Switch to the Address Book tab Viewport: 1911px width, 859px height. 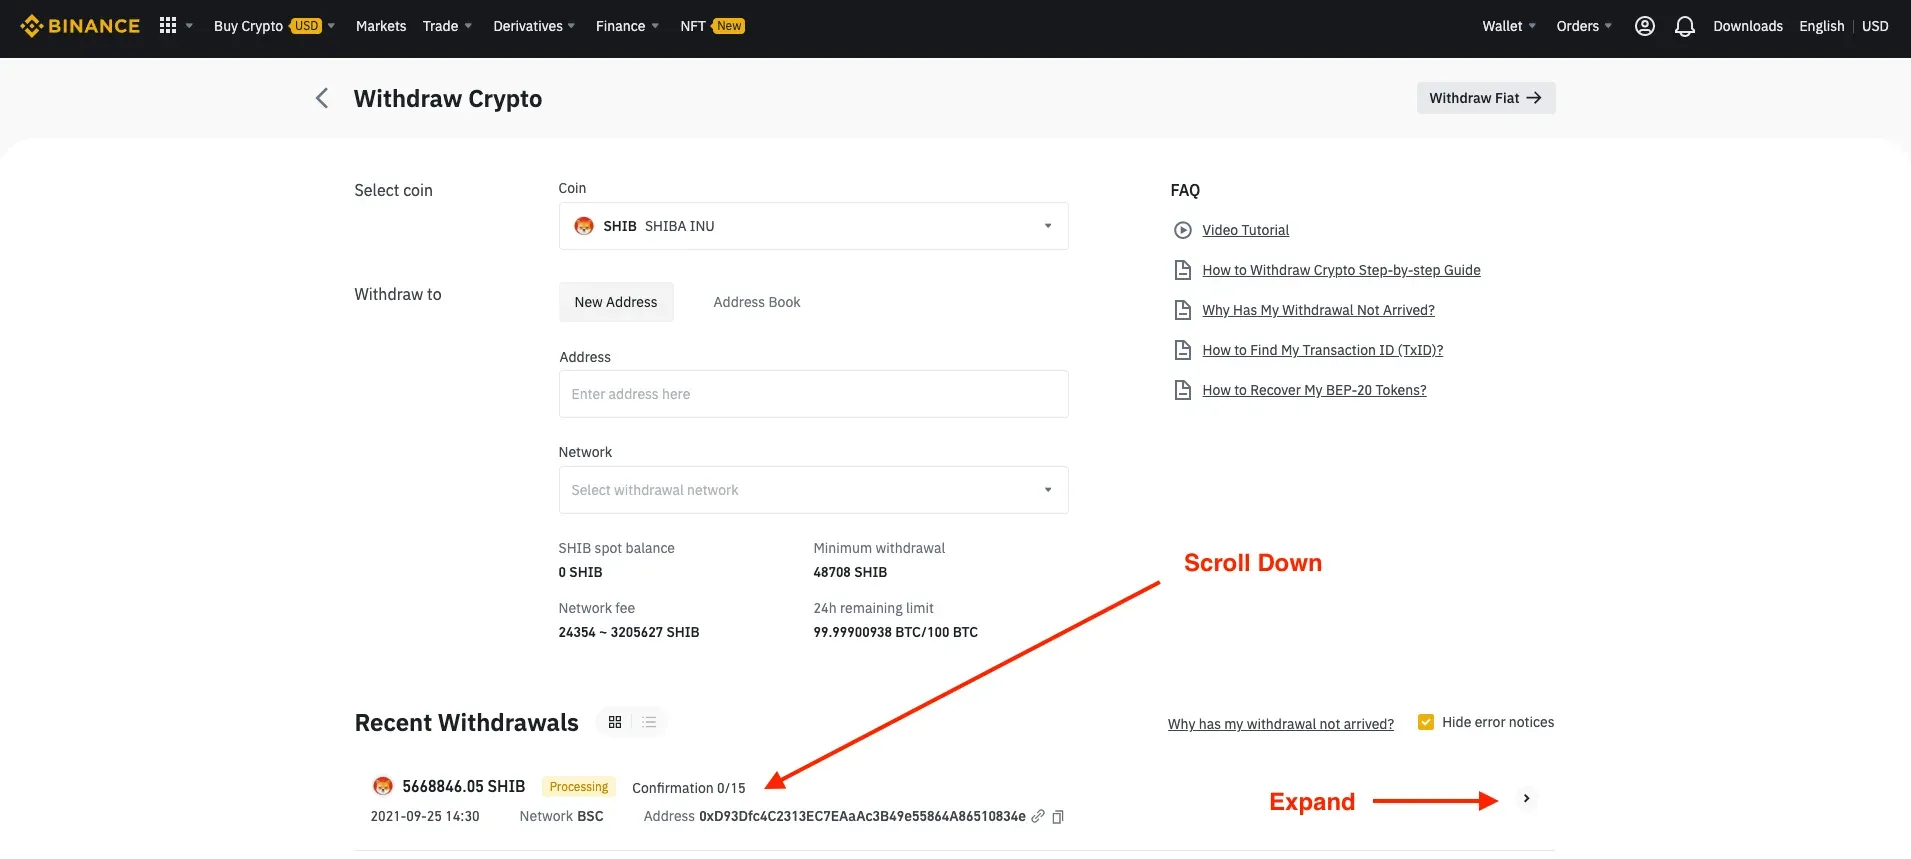click(x=757, y=302)
